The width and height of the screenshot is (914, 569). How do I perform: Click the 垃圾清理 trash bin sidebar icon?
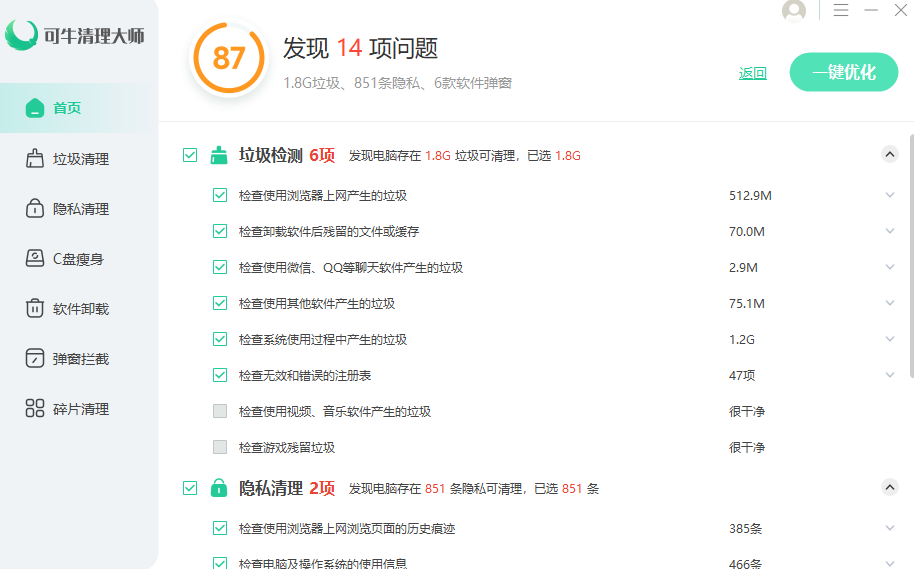pos(35,159)
